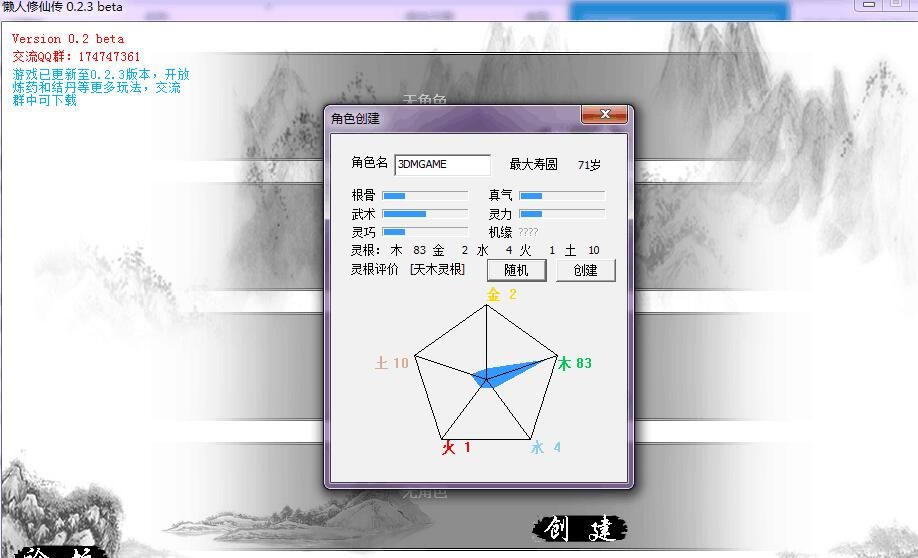Click the 土 10 chart label
Viewport: 918px width, 558px height.
(x=392, y=363)
